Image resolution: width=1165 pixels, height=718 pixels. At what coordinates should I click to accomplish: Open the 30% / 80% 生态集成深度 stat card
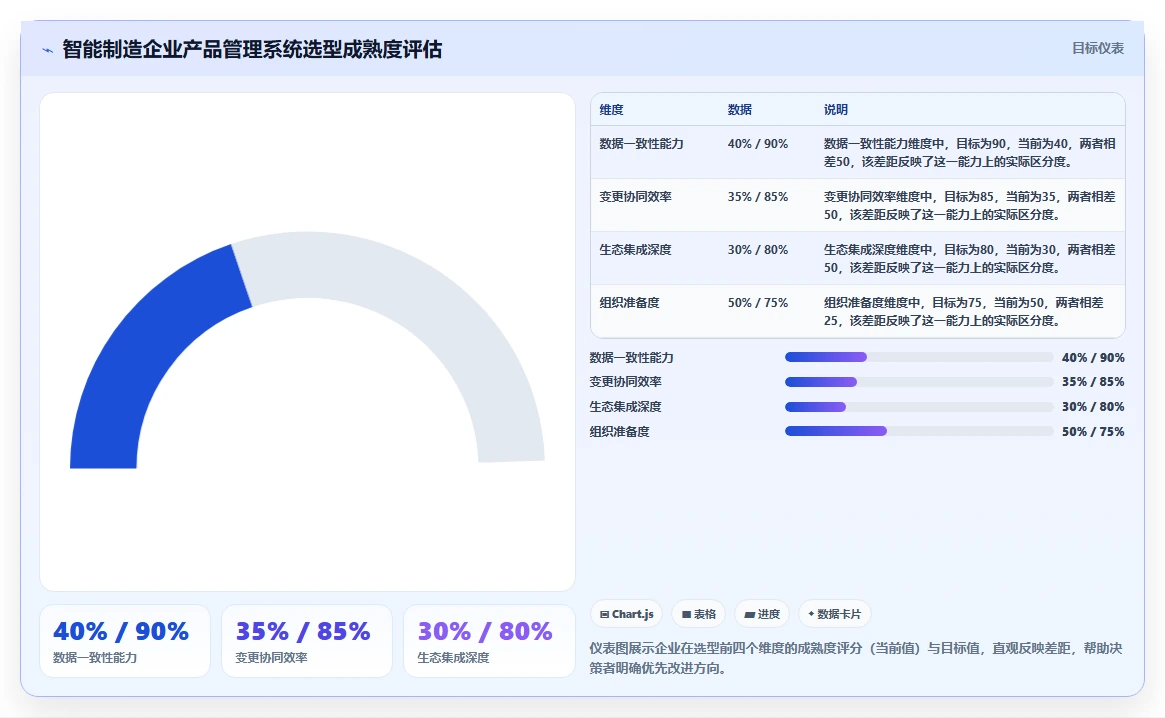click(x=489, y=641)
